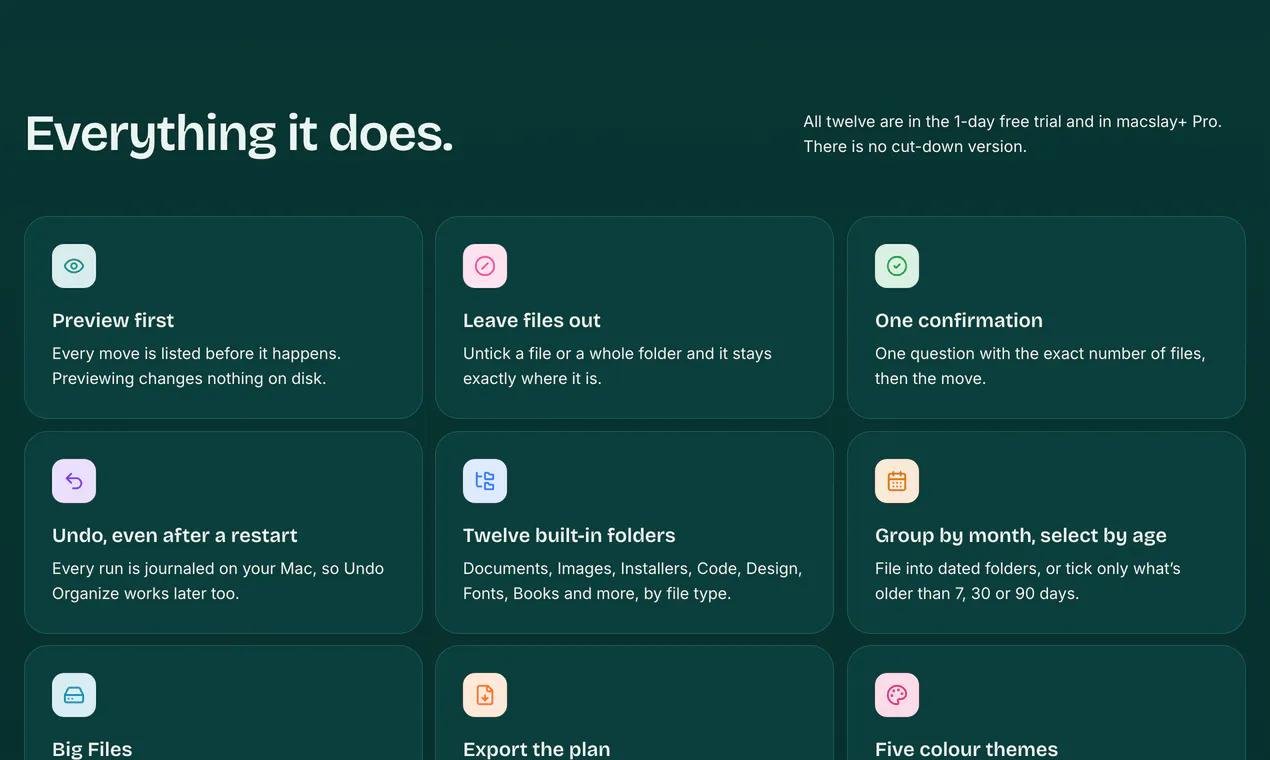The width and height of the screenshot is (1270, 760).
Task: Click the Big Files card title
Action: pos(92,749)
